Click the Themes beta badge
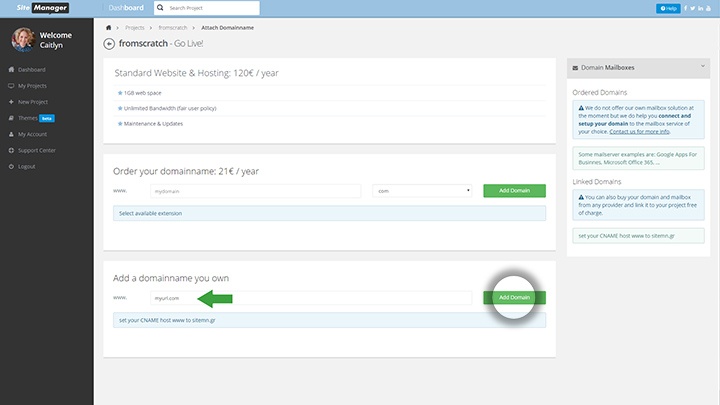720x405 pixels. click(x=47, y=118)
